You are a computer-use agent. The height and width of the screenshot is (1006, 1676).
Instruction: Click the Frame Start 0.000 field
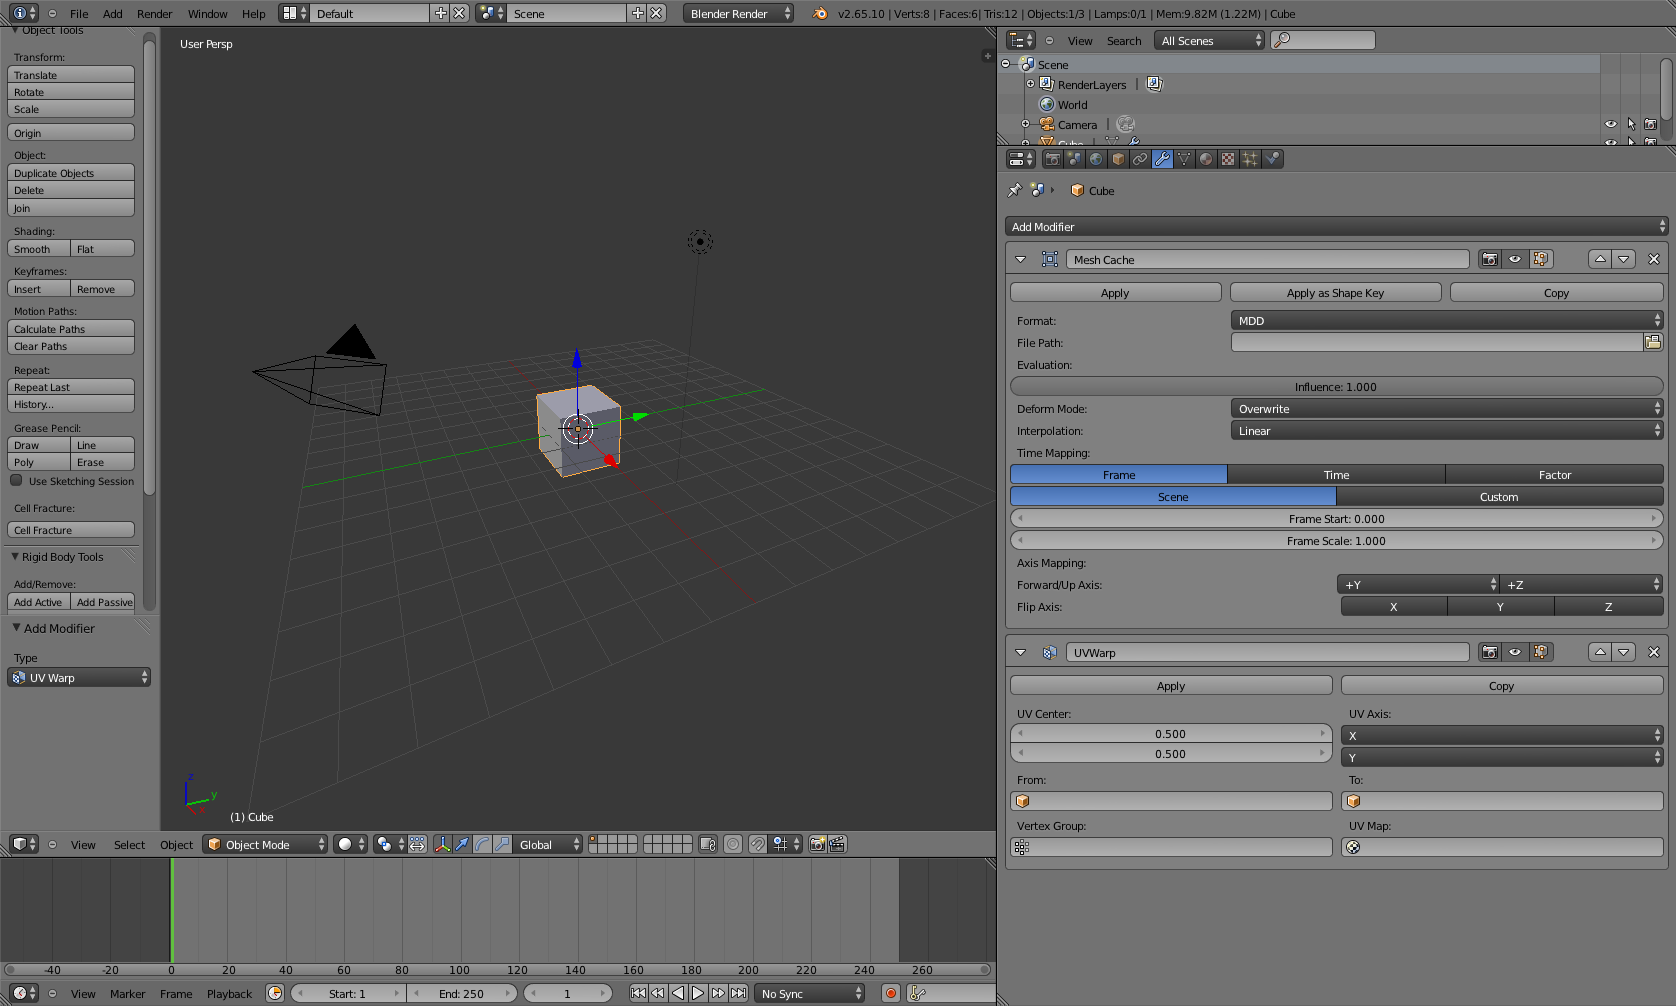point(1337,518)
